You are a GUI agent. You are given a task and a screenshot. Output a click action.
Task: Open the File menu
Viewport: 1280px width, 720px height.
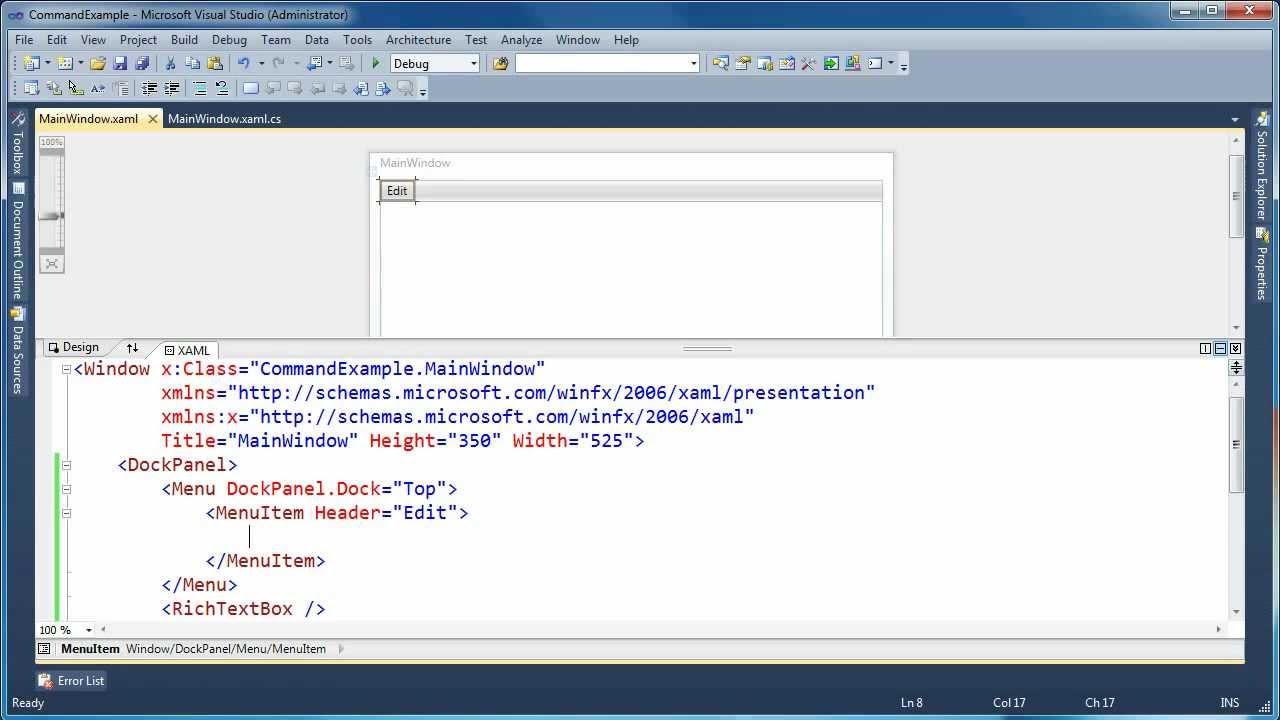(24, 40)
